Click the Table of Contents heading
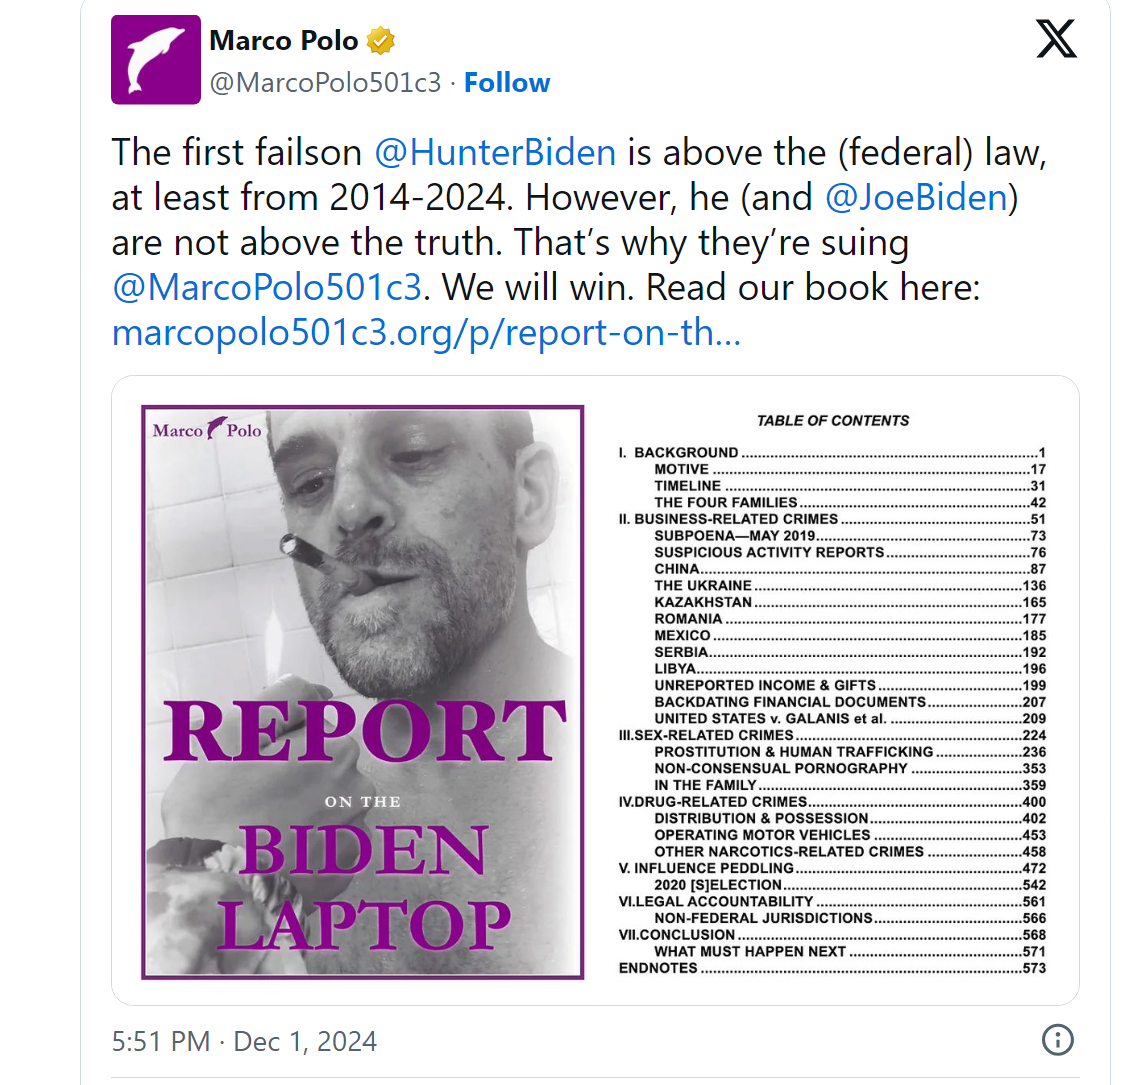1124x1085 pixels. pyautogui.click(x=833, y=421)
